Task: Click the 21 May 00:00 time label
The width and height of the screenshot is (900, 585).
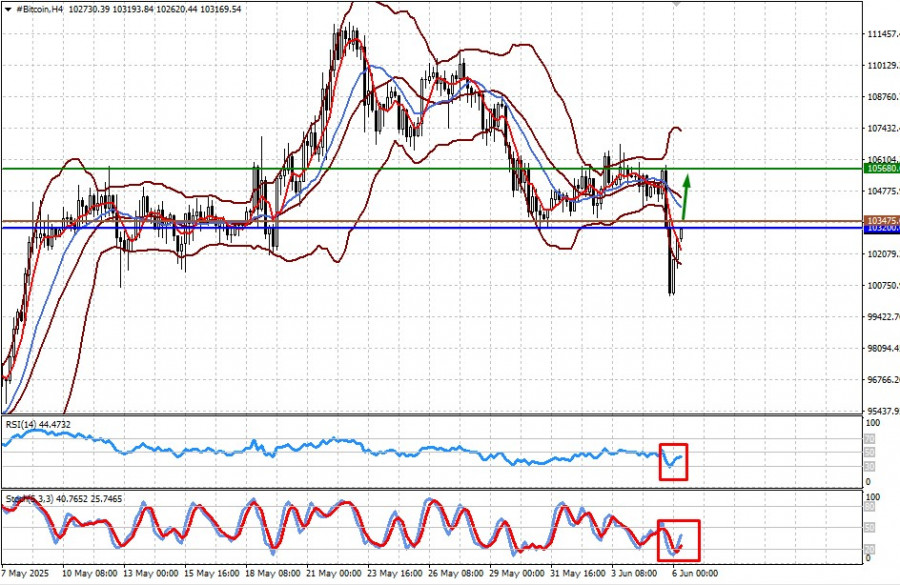Action: [334, 573]
